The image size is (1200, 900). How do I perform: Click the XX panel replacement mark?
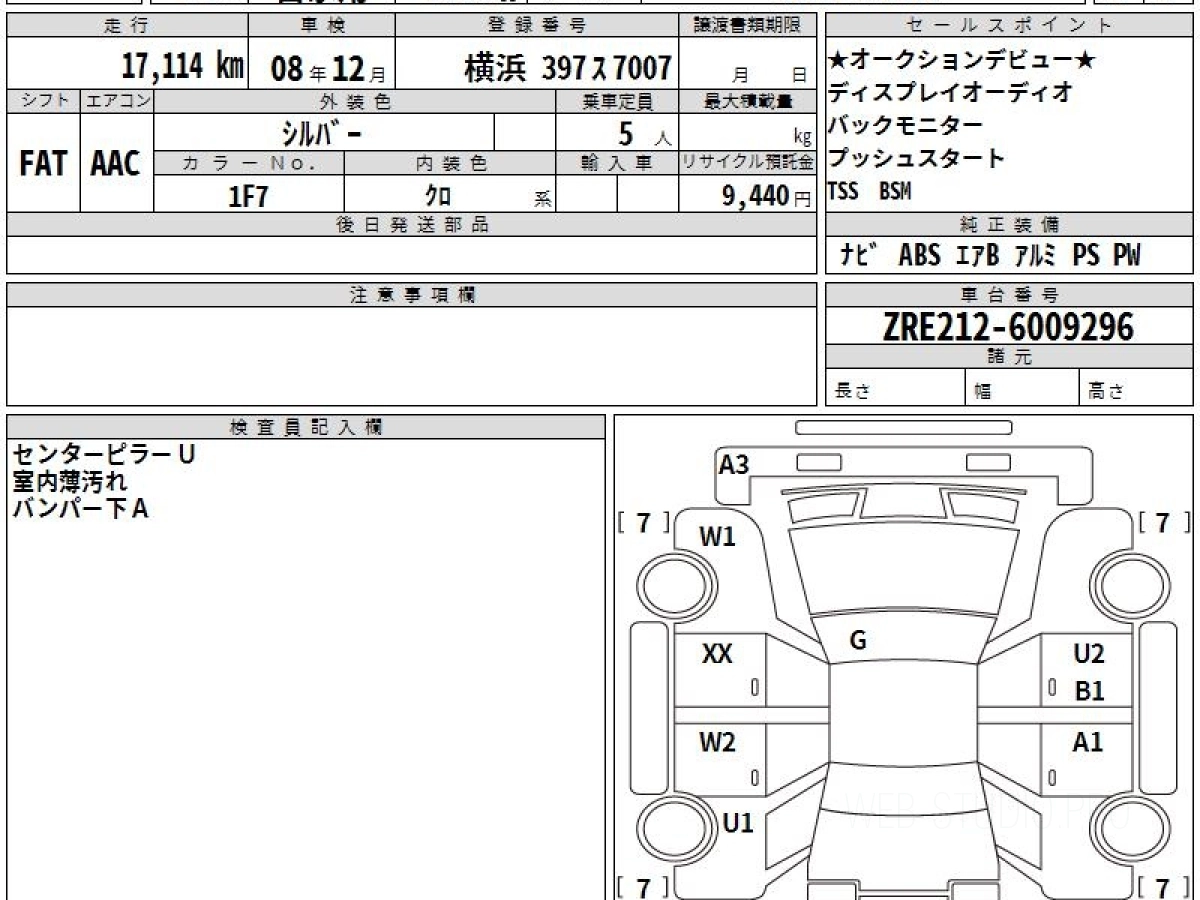[x=717, y=655]
